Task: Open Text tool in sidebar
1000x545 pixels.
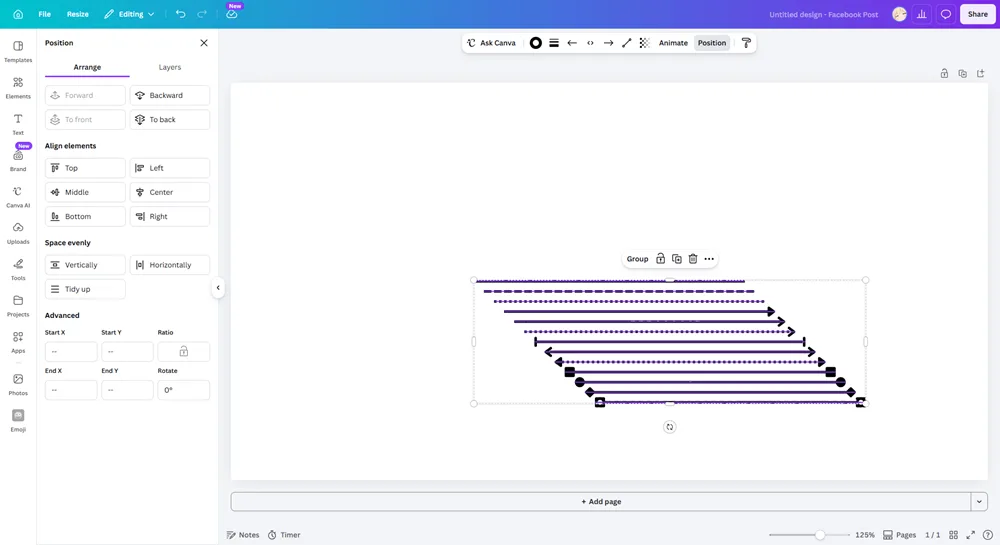Action: pos(18,124)
